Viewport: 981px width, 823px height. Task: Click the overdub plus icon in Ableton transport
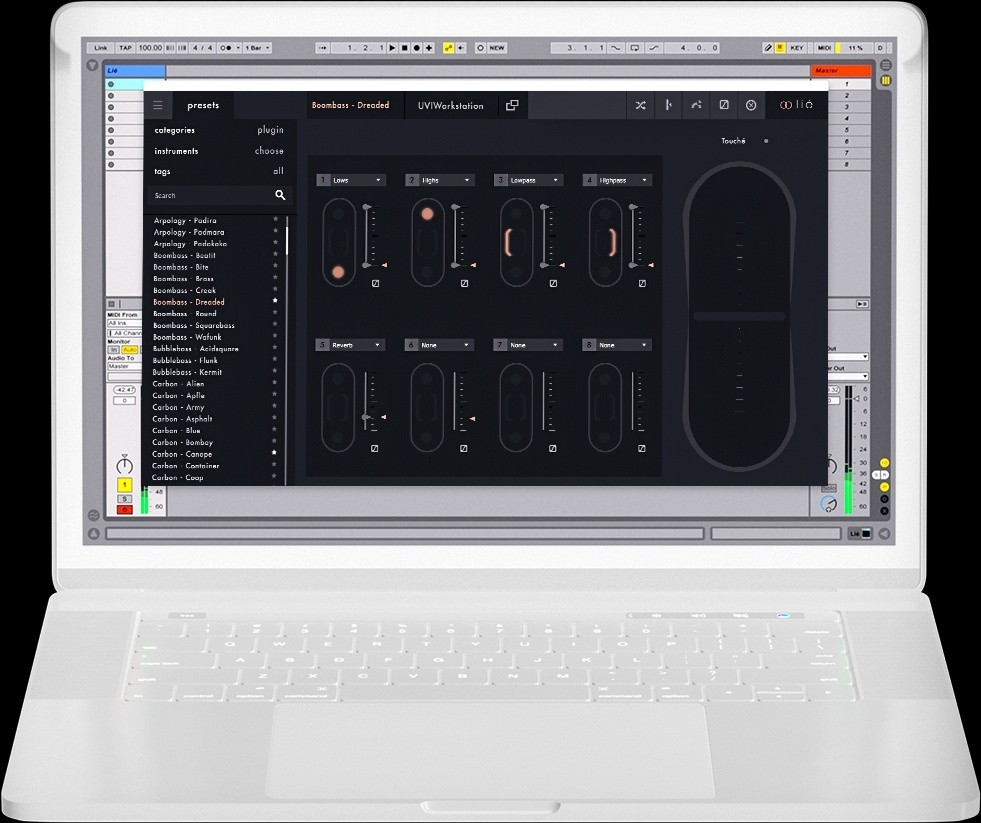click(x=429, y=48)
